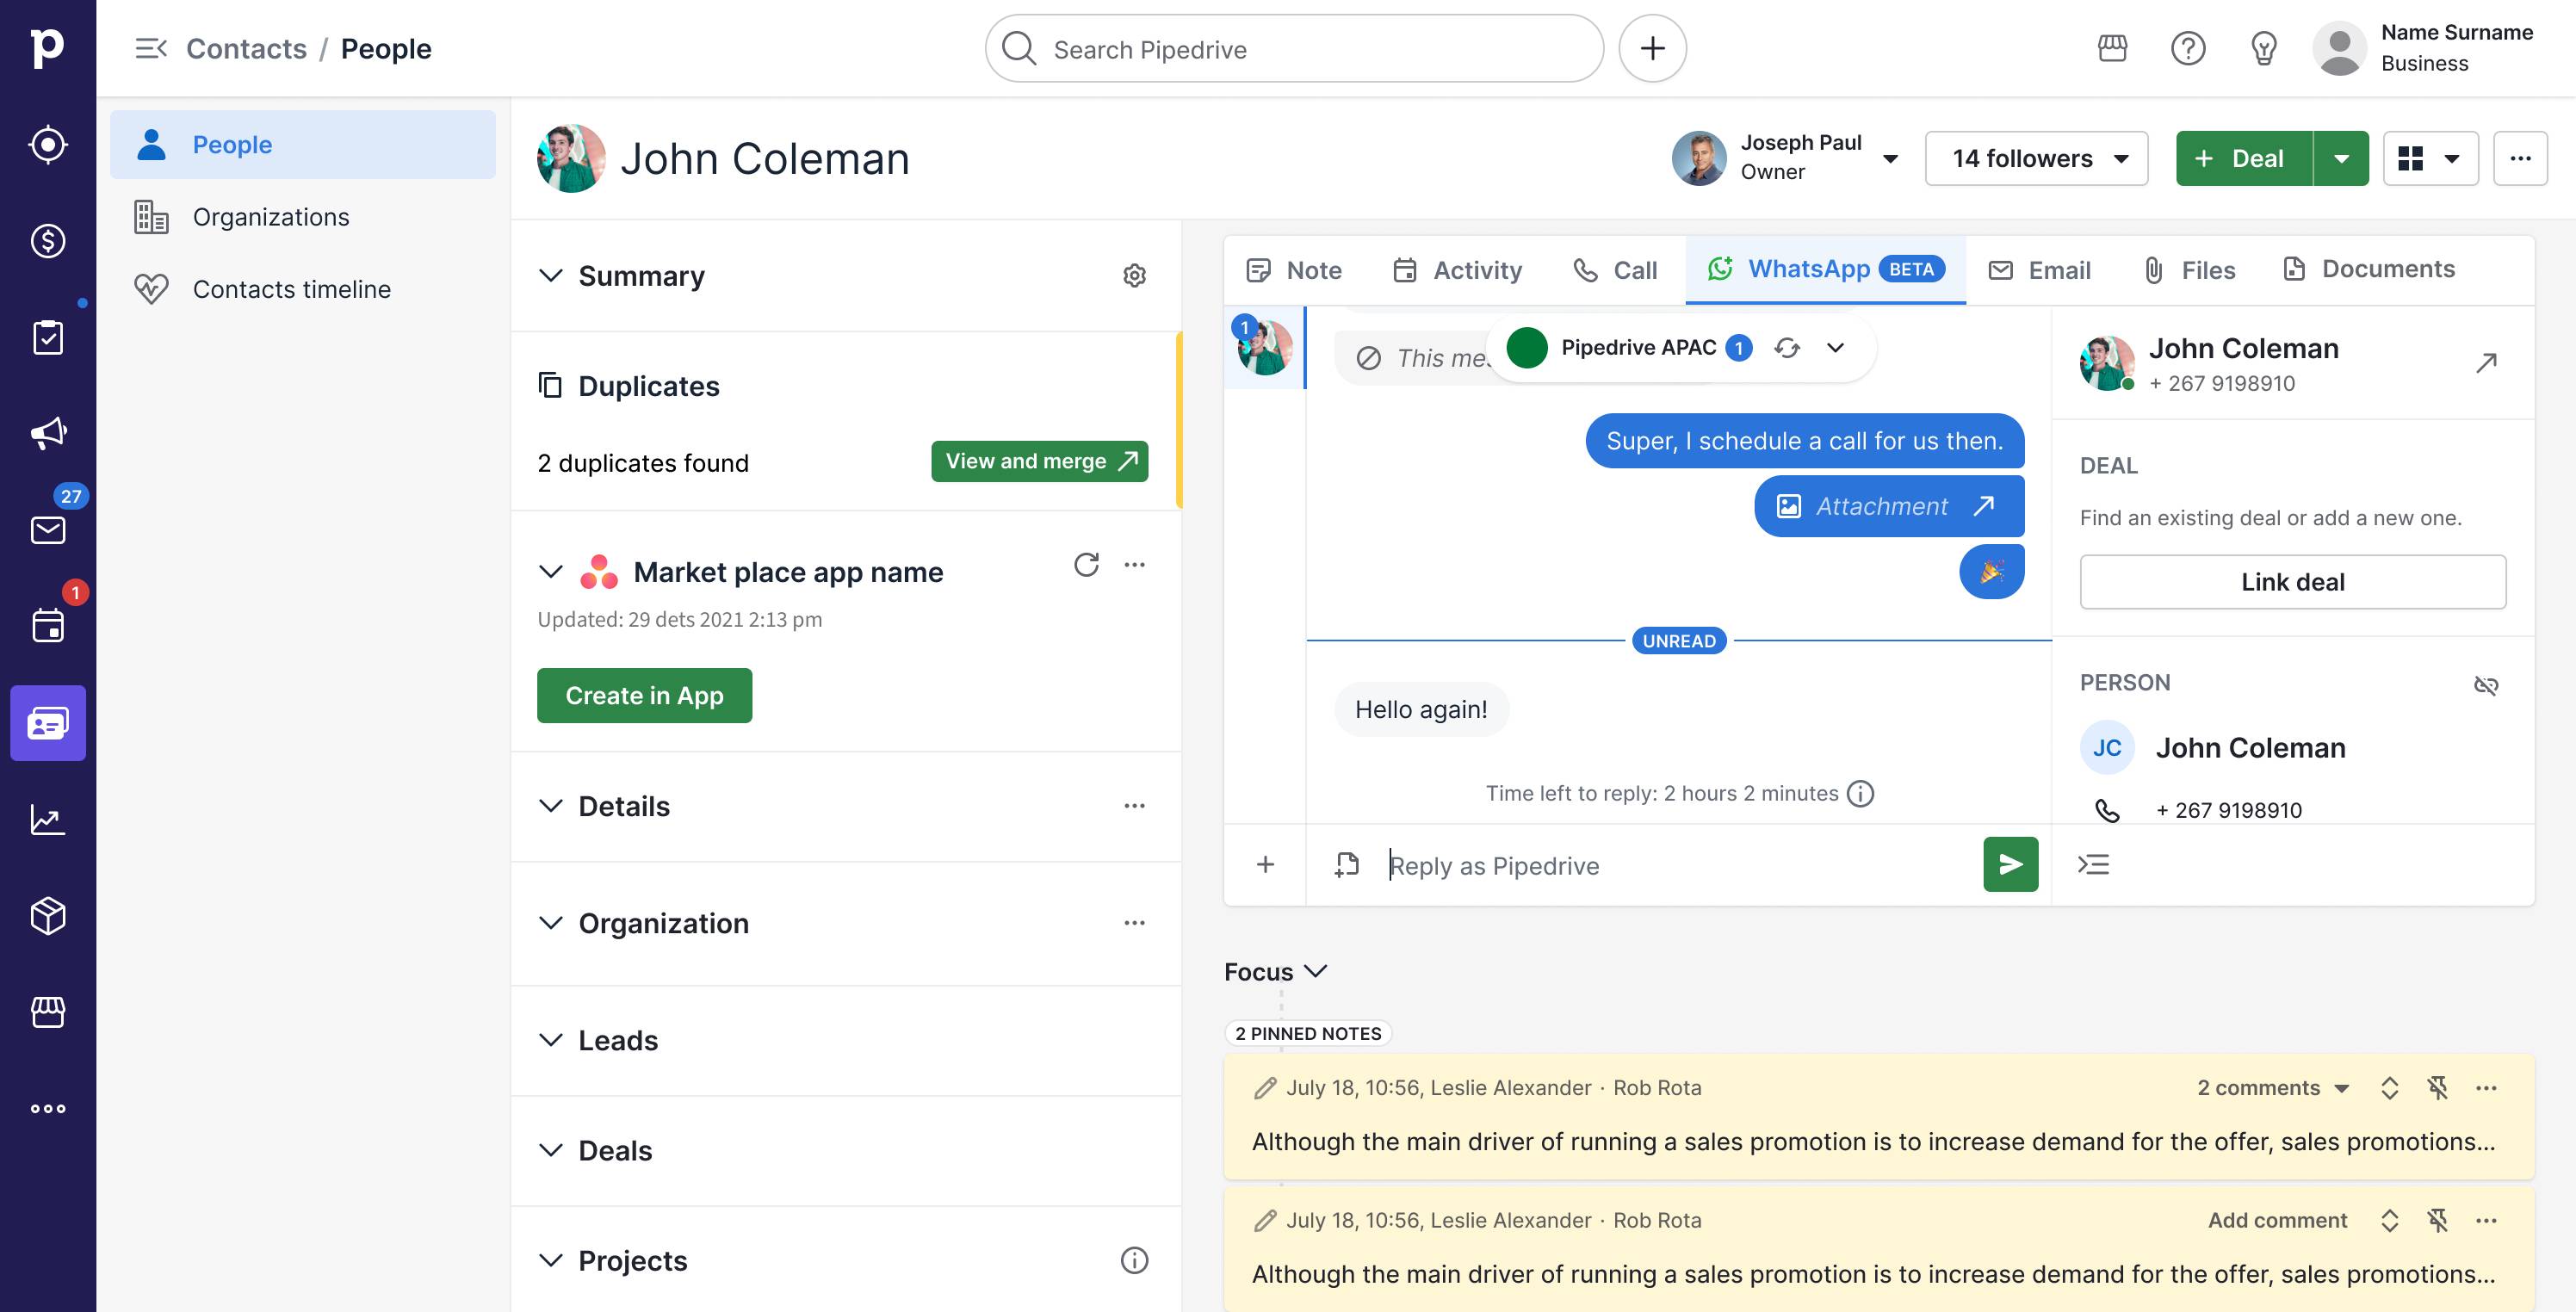The image size is (2576, 1312).
Task: Switch to the Email tab
Action: [x=2039, y=270]
